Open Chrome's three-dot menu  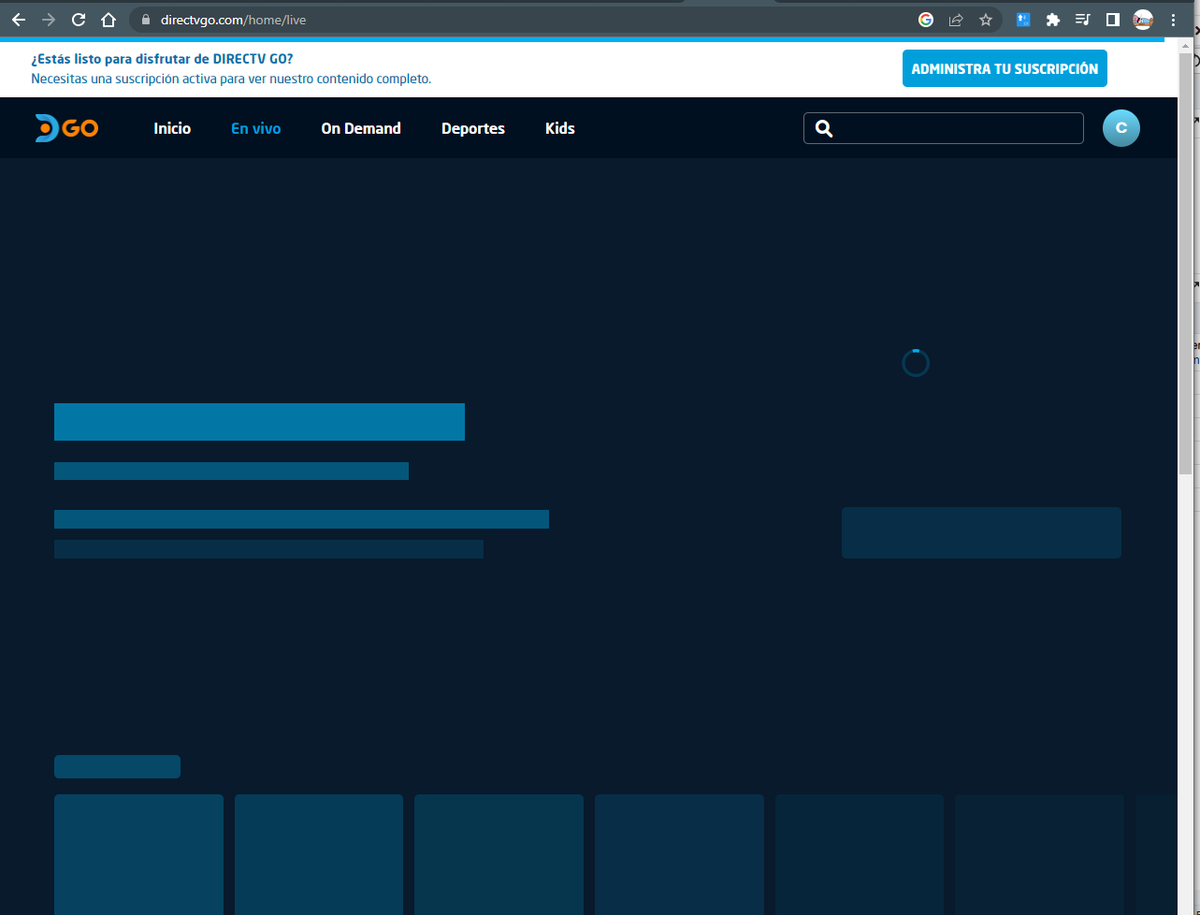pos(1172,20)
